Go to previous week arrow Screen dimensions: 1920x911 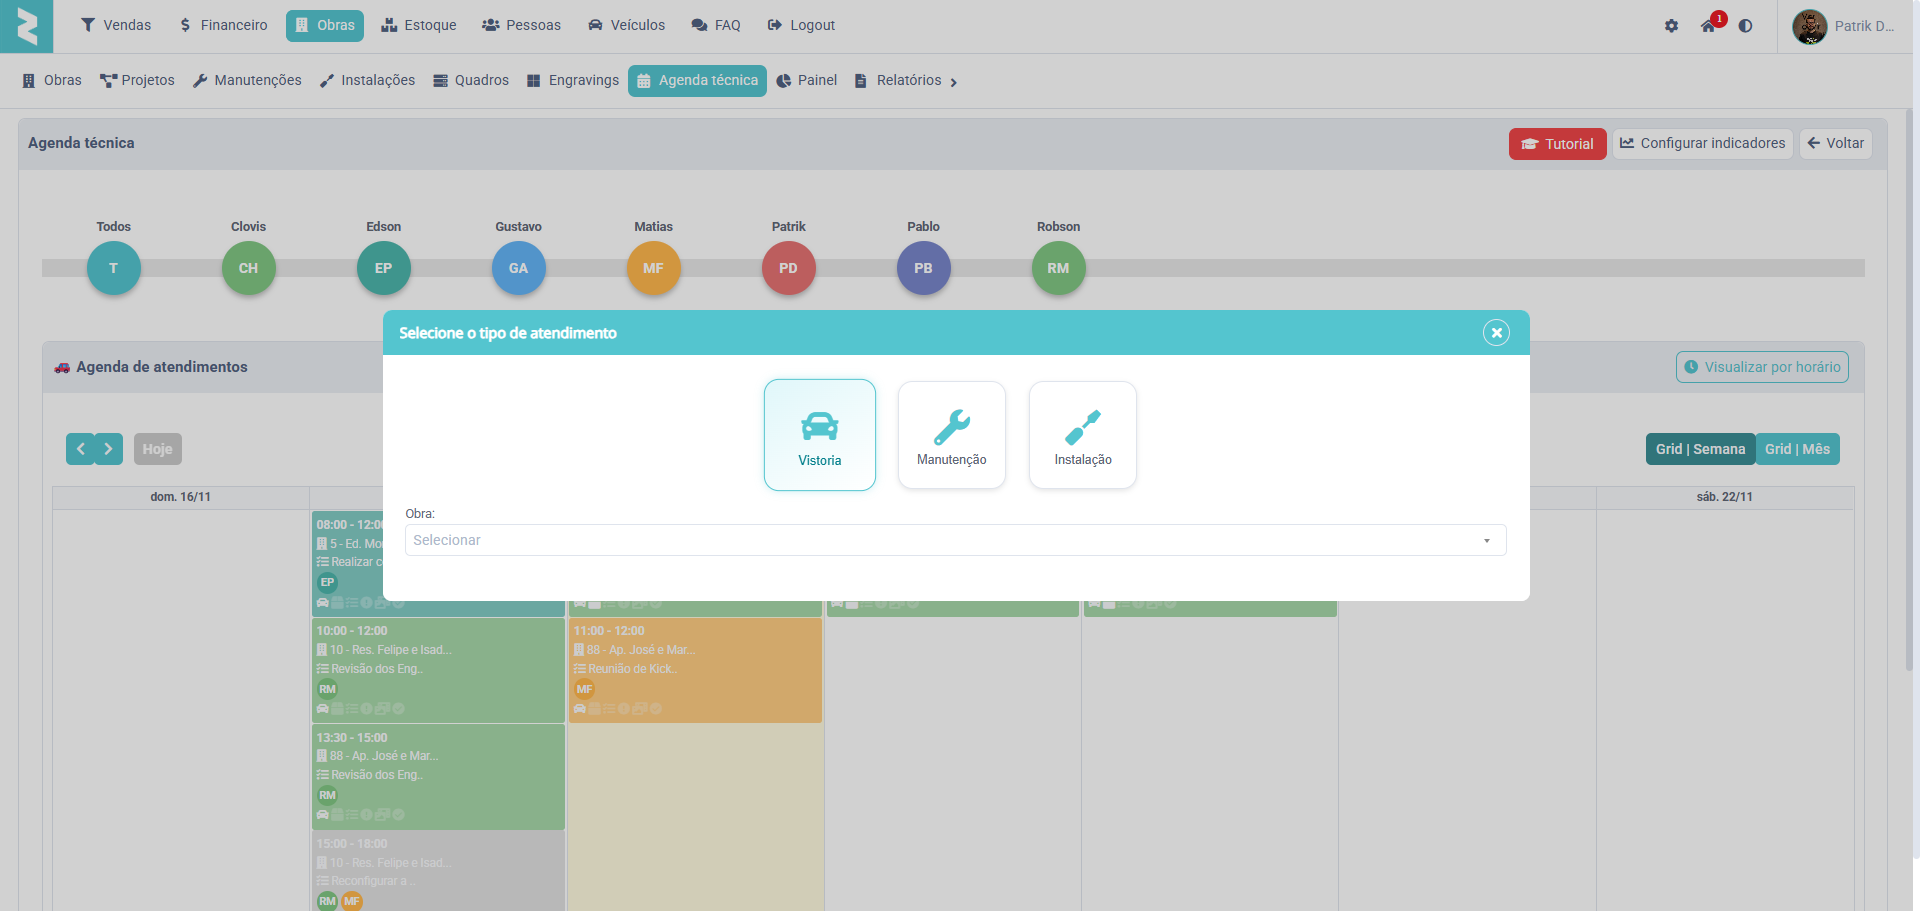click(x=81, y=449)
